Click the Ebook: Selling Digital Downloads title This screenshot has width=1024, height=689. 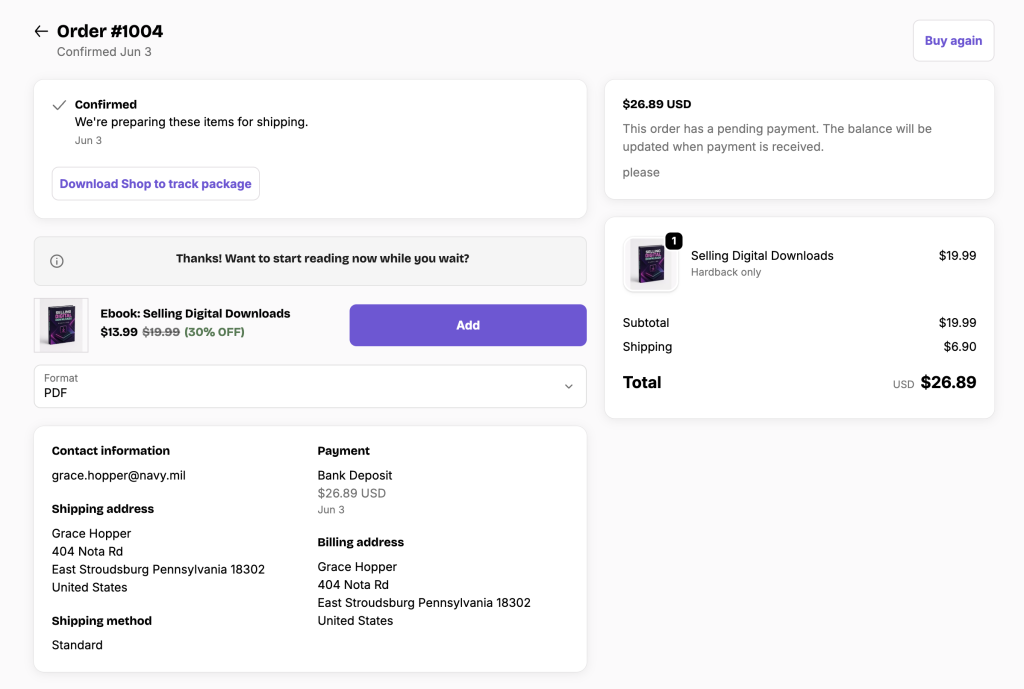[195, 313]
